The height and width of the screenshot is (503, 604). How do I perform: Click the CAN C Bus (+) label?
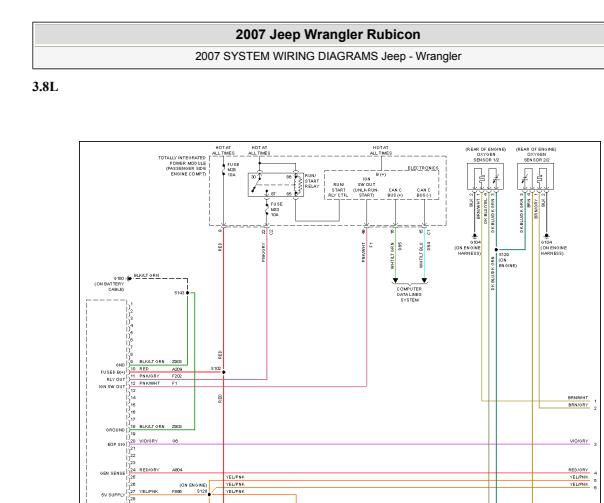[x=395, y=193]
